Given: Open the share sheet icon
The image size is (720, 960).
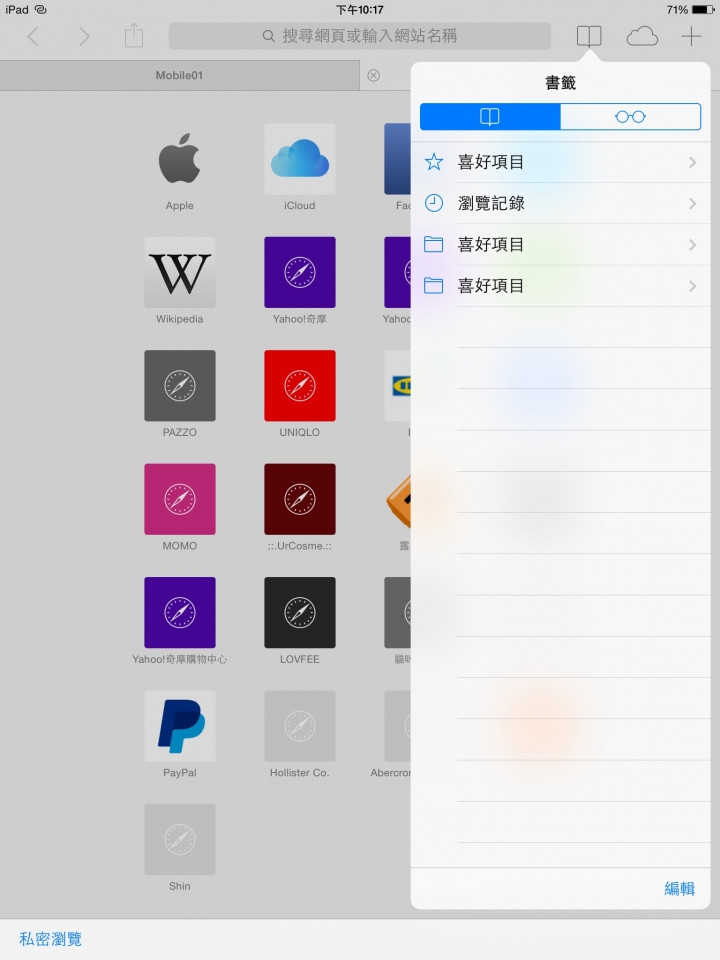Looking at the screenshot, I should point(134,36).
